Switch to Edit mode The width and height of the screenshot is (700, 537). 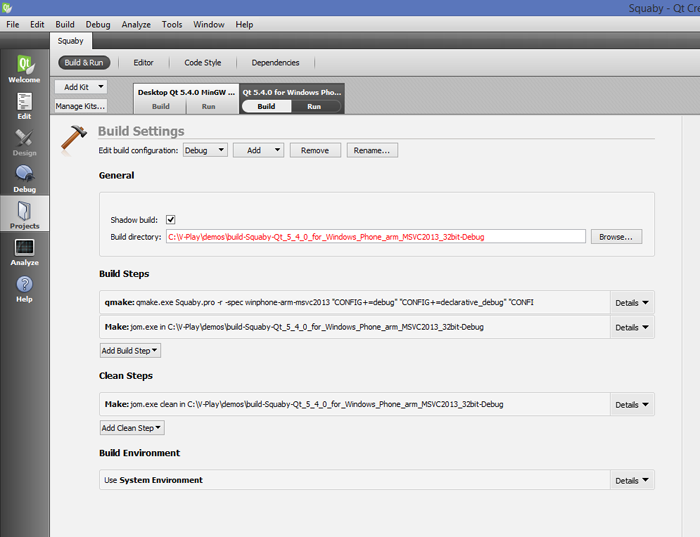(25, 106)
